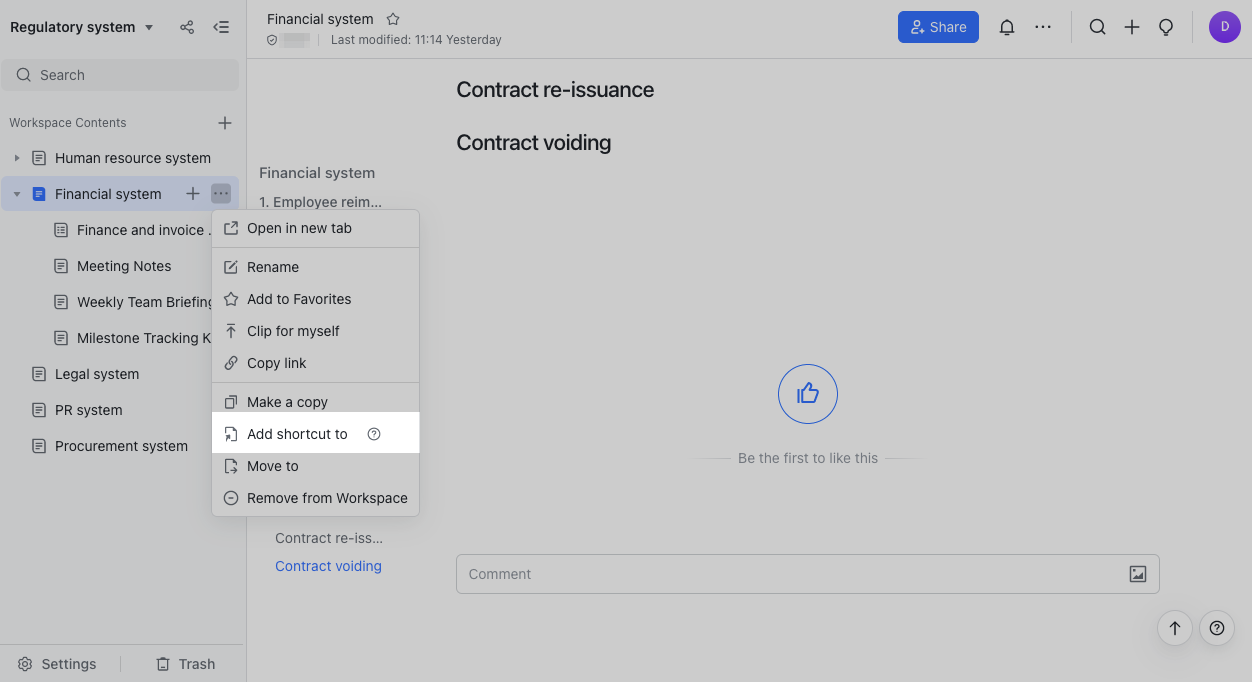Image resolution: width=1252 pixels, height=682 pixels.
Task: Jump to Contract voiding outline link
Action: 328,566
